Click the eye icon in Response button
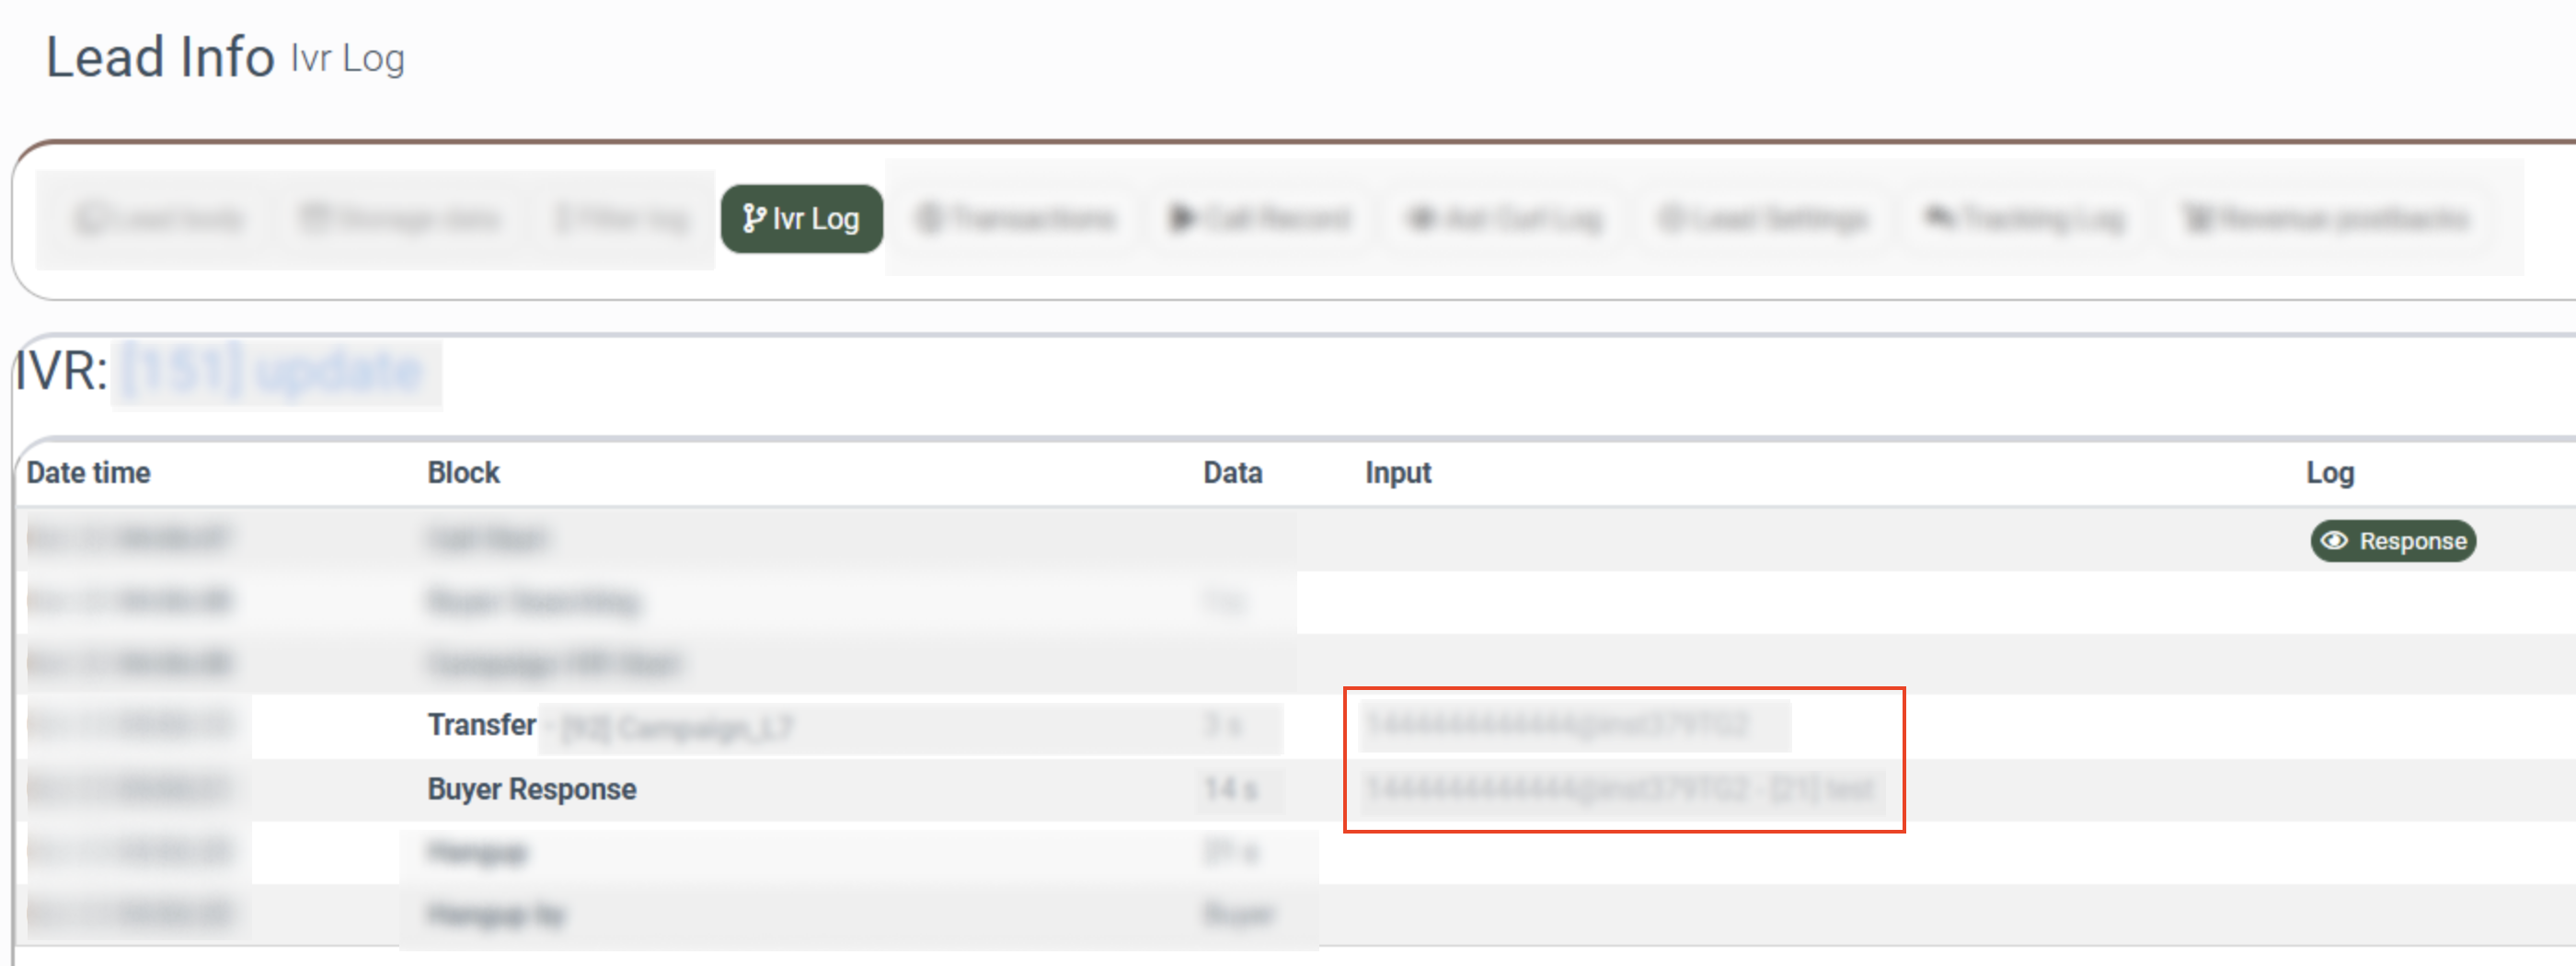The height and width of the screenshot is (966, 2576). (x=2334, y=541)
